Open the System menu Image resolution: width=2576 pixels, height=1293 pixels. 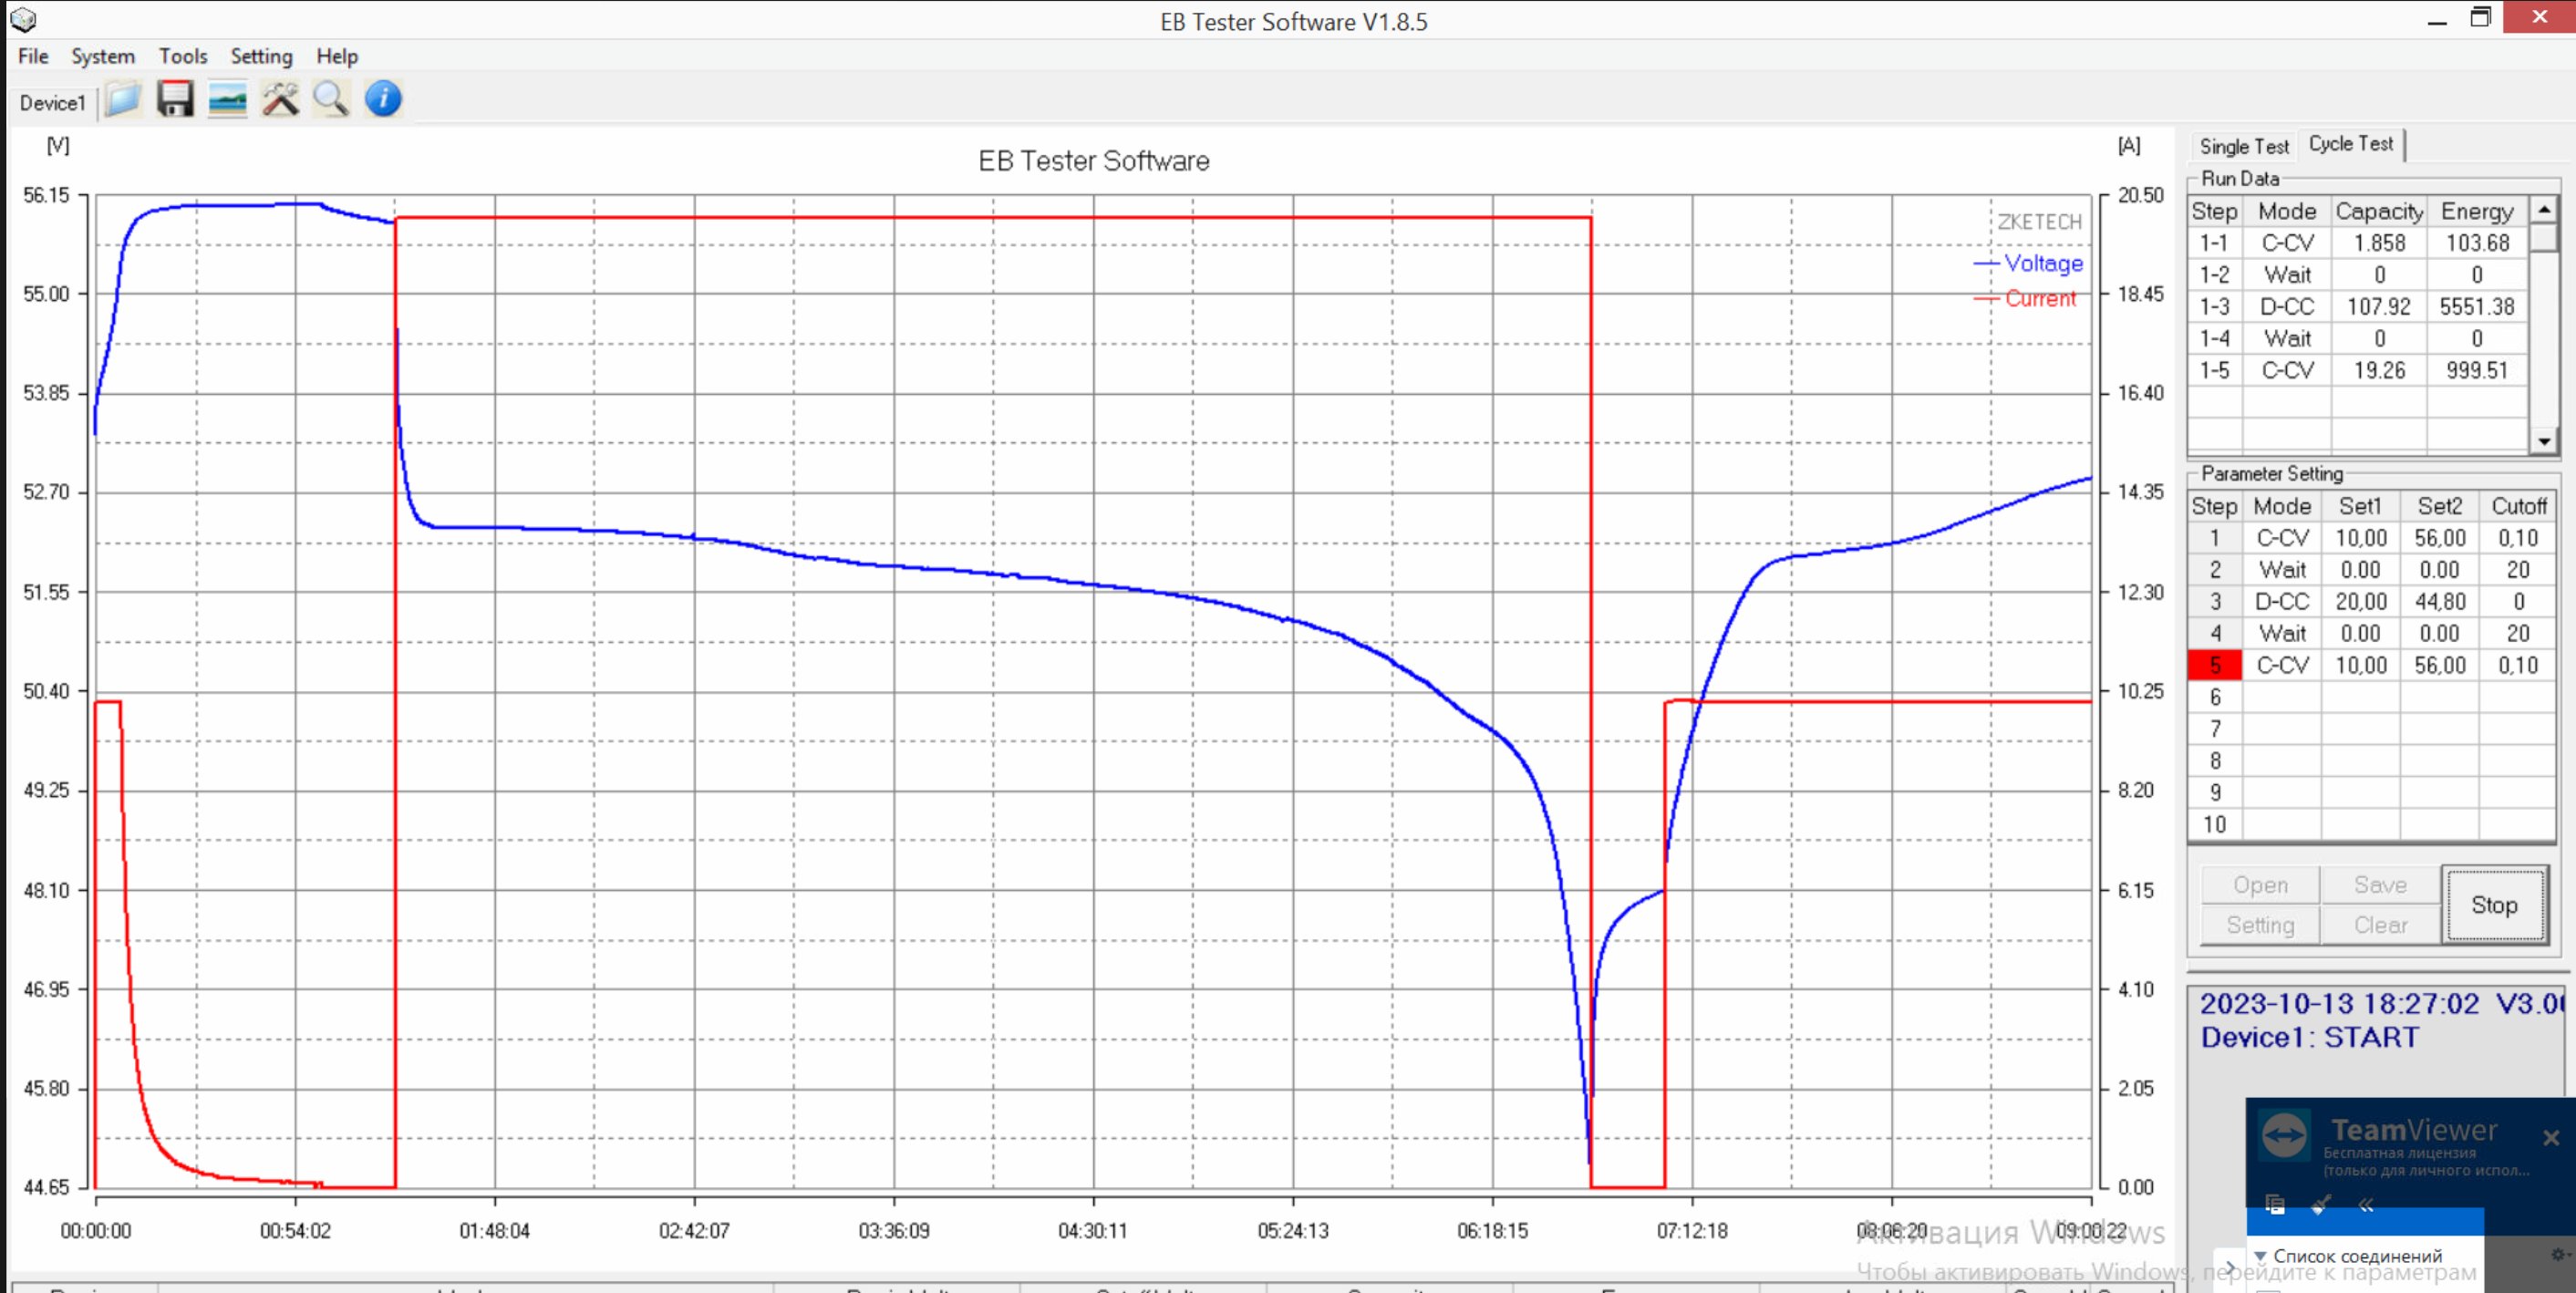click(x=102, y=57)
